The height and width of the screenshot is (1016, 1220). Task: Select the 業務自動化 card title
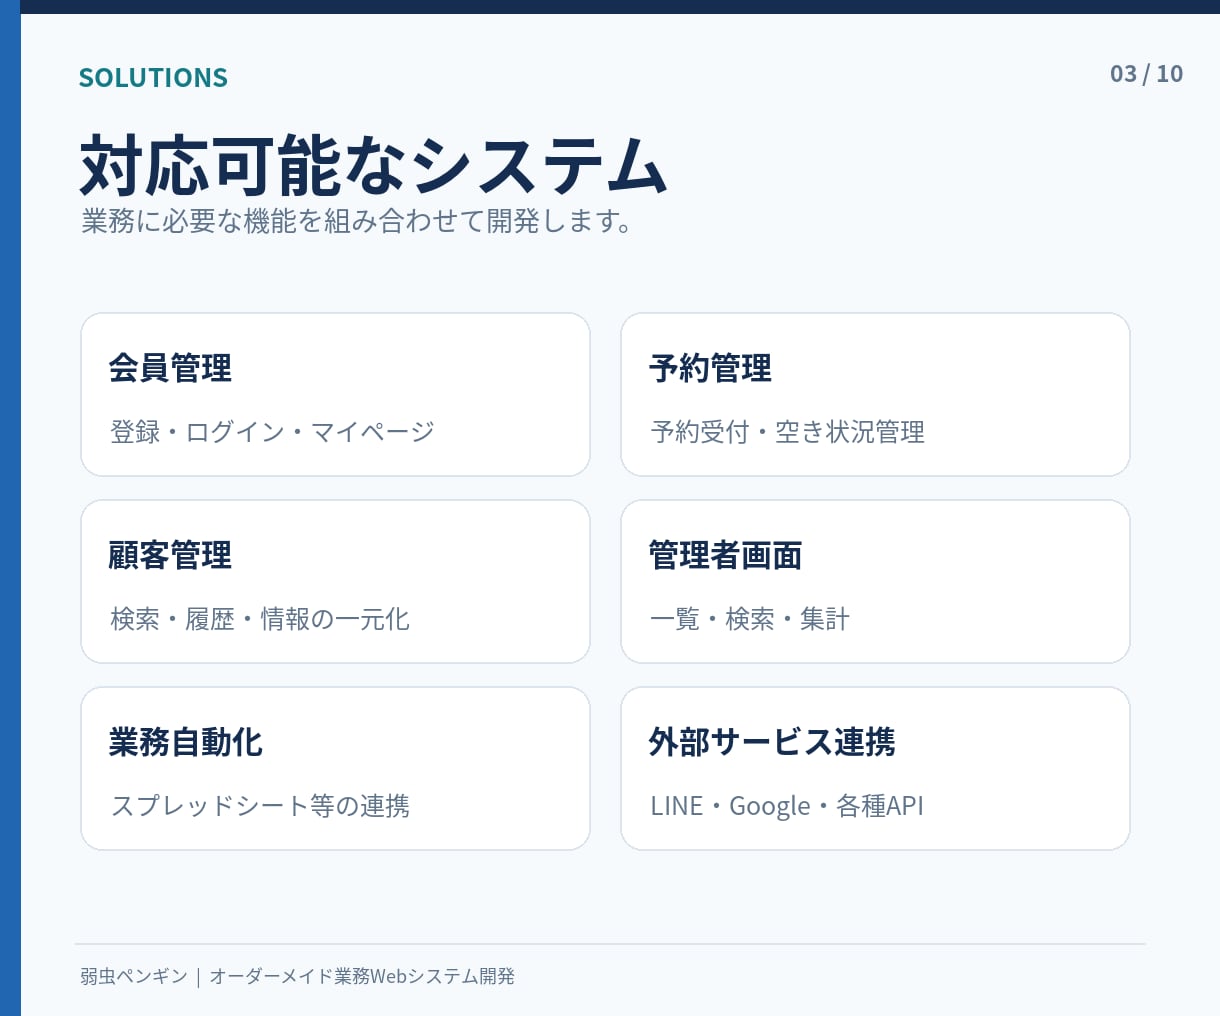pyautogui.click(x=185, y=742)
